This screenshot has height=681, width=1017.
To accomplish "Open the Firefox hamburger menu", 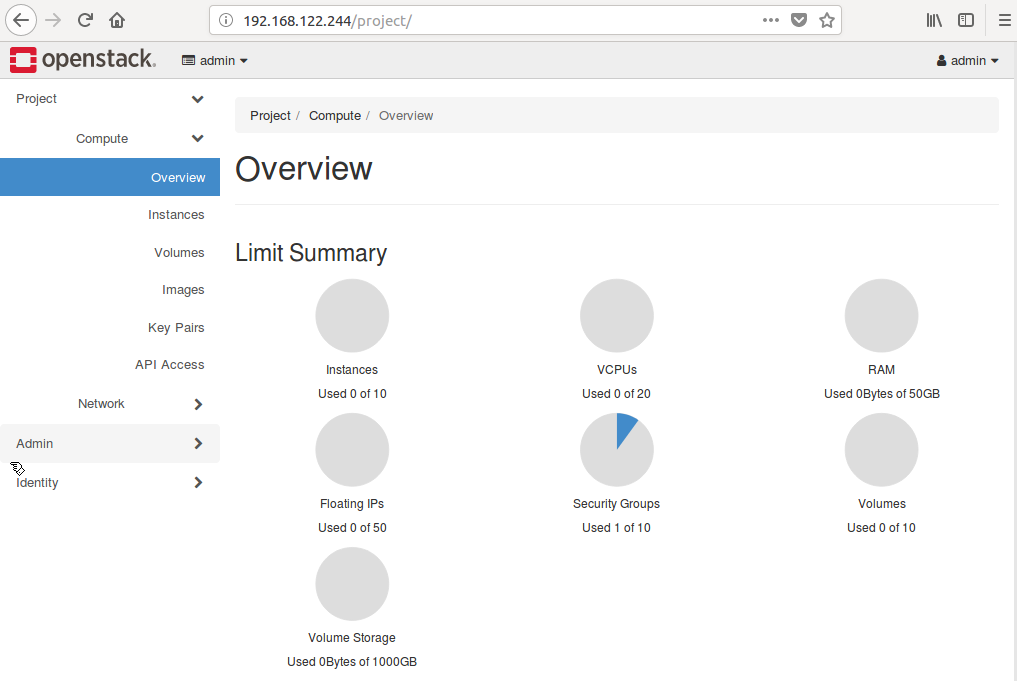I will (x=1004, y=20).
